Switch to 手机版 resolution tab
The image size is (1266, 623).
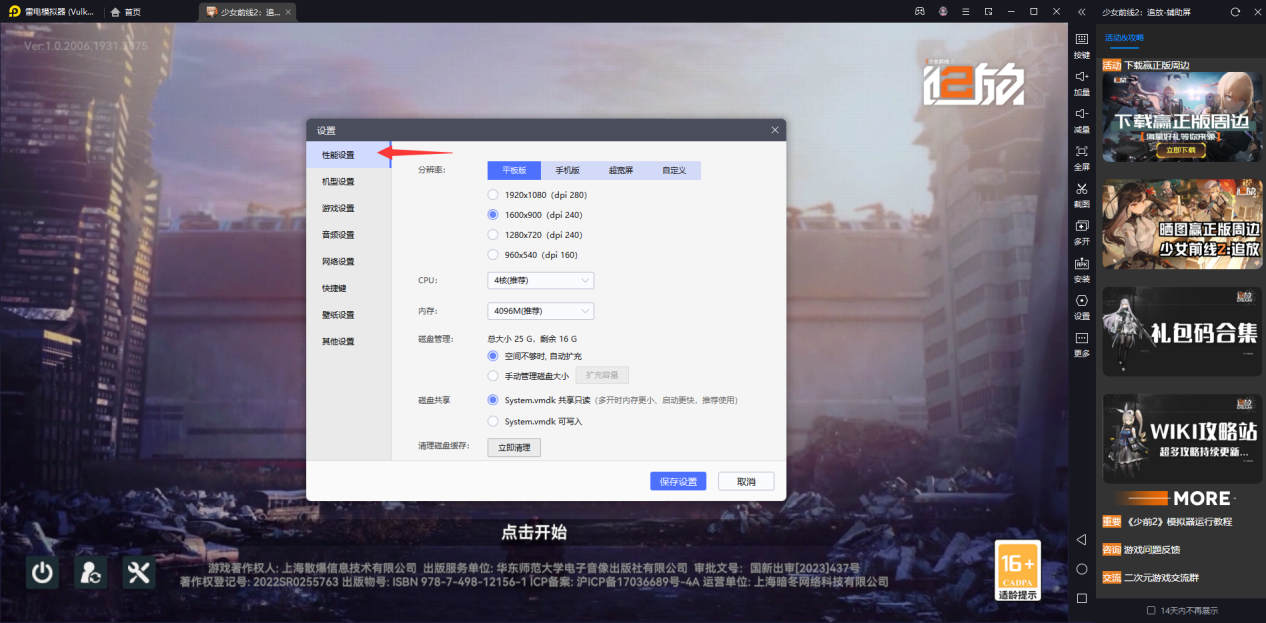coord(567,170)
